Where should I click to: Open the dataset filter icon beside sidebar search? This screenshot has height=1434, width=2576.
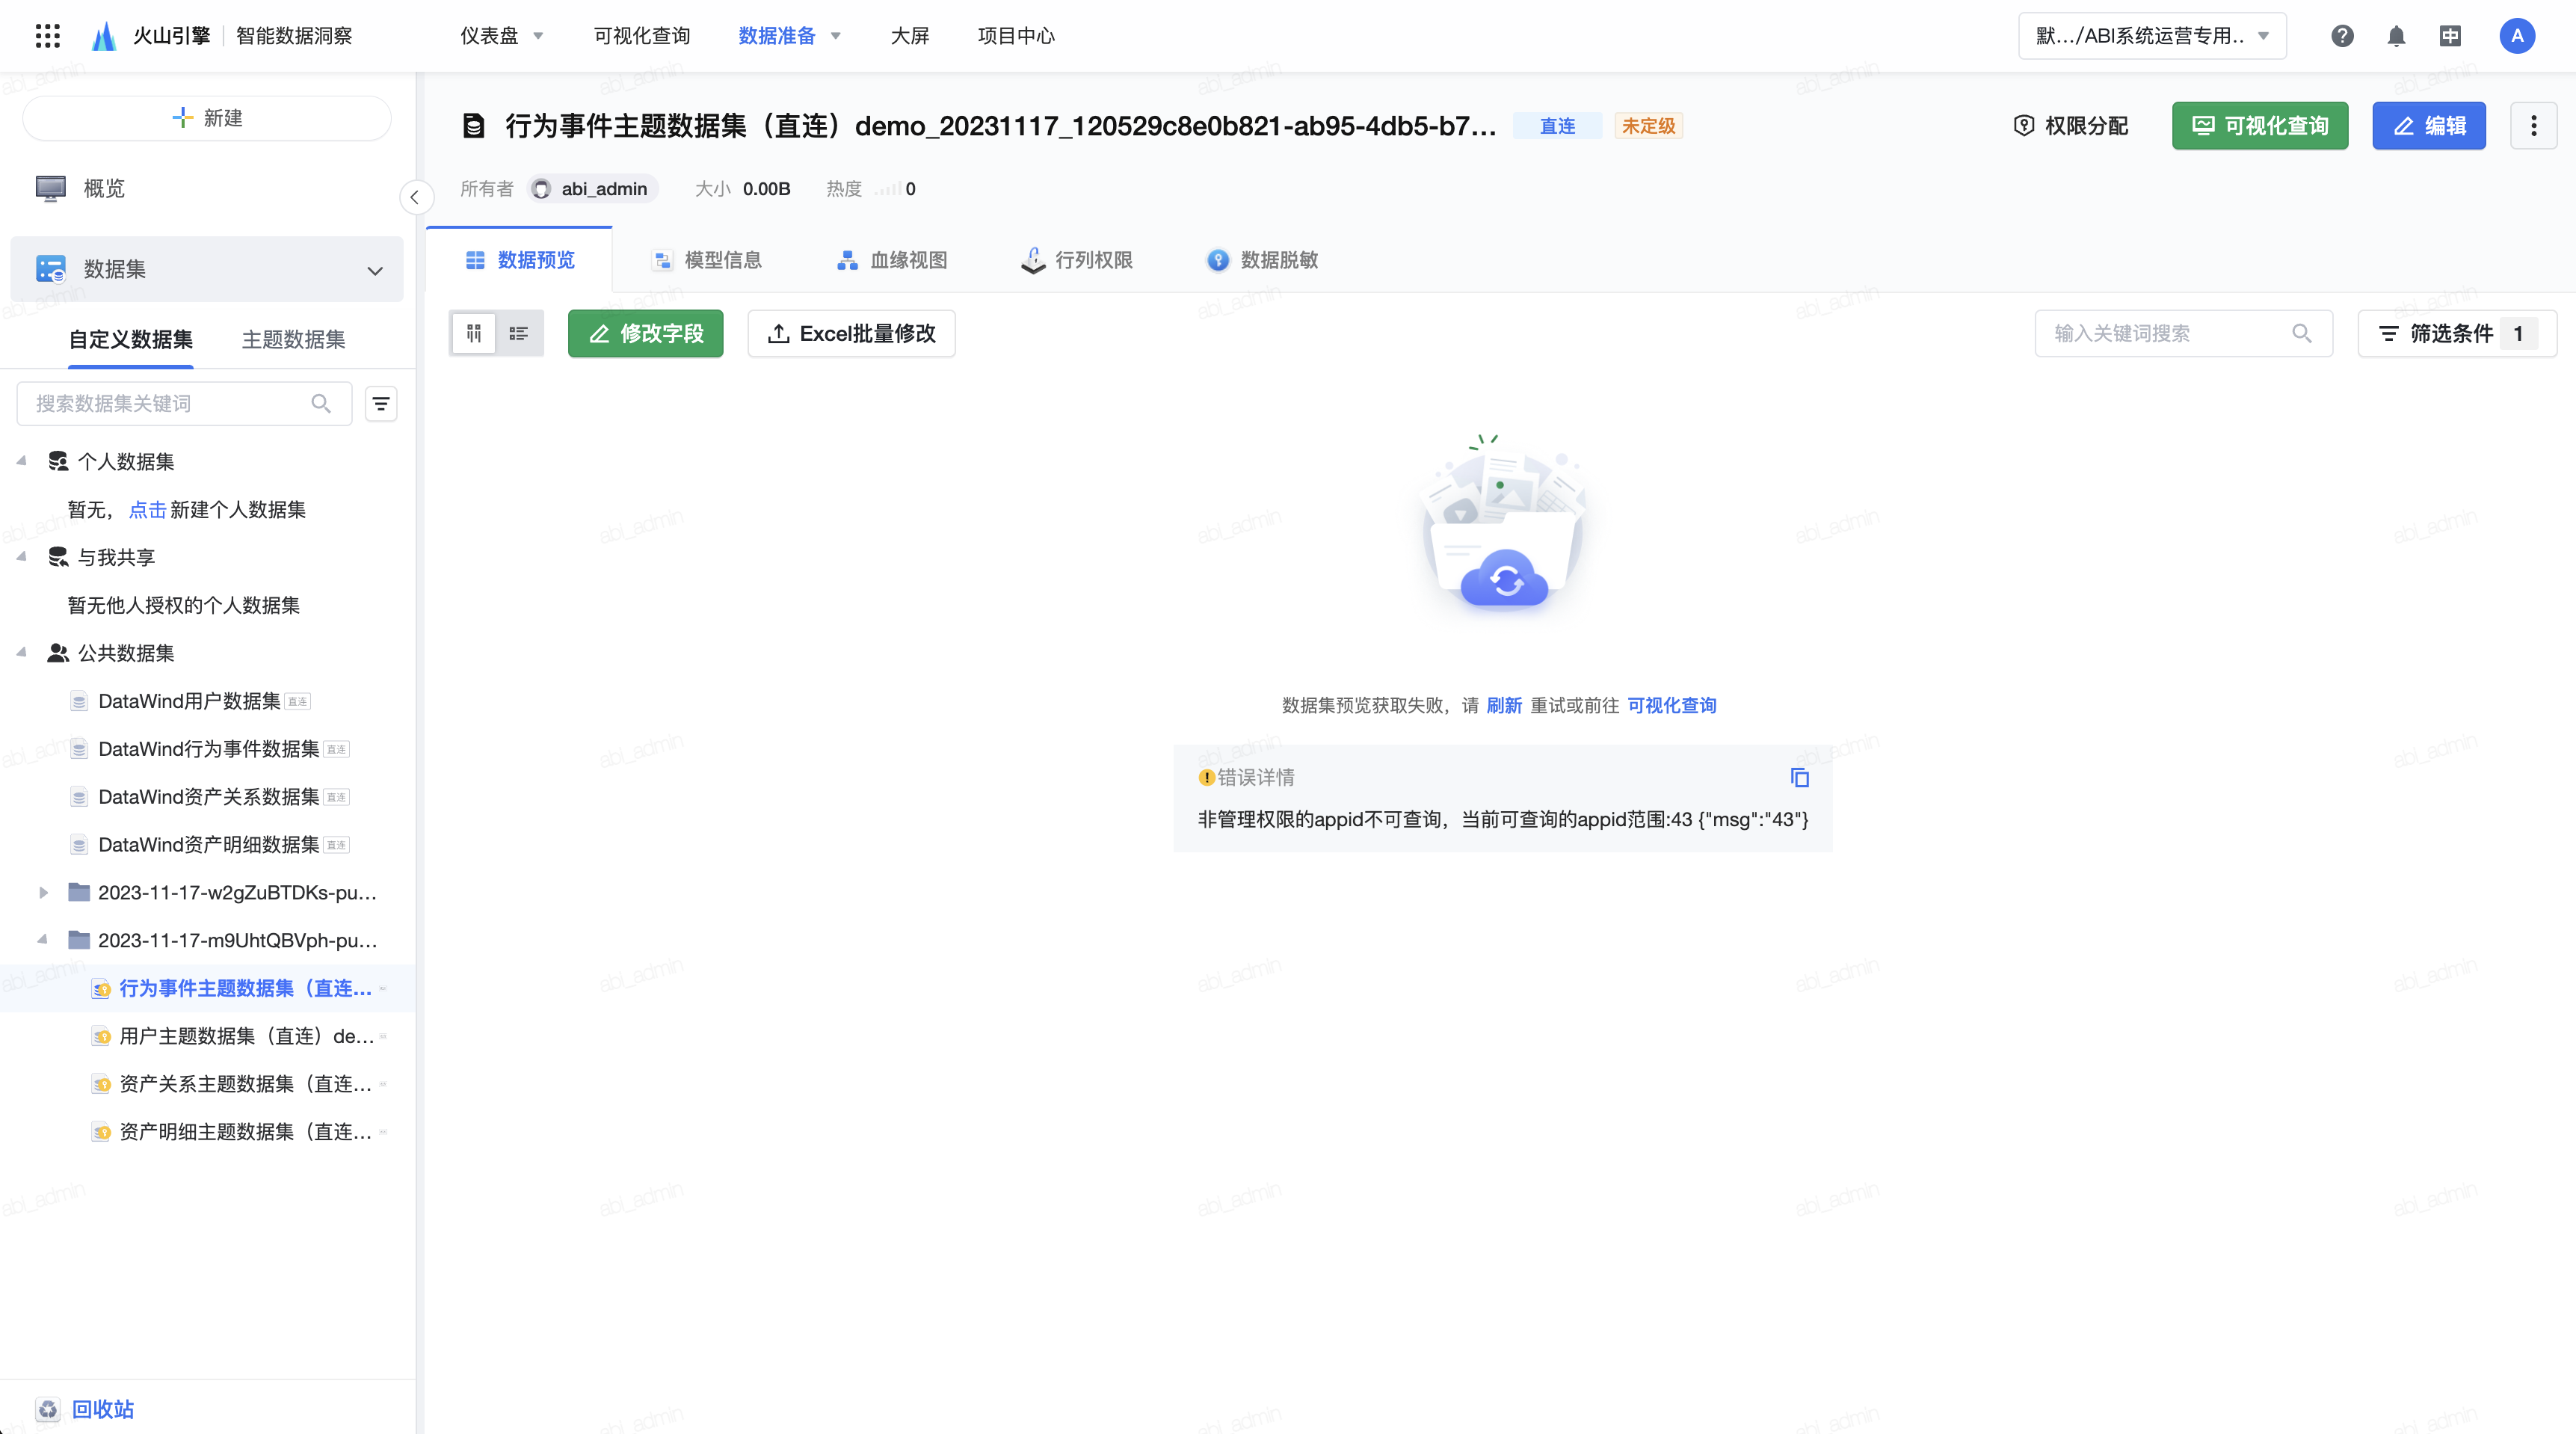point(381,403)
